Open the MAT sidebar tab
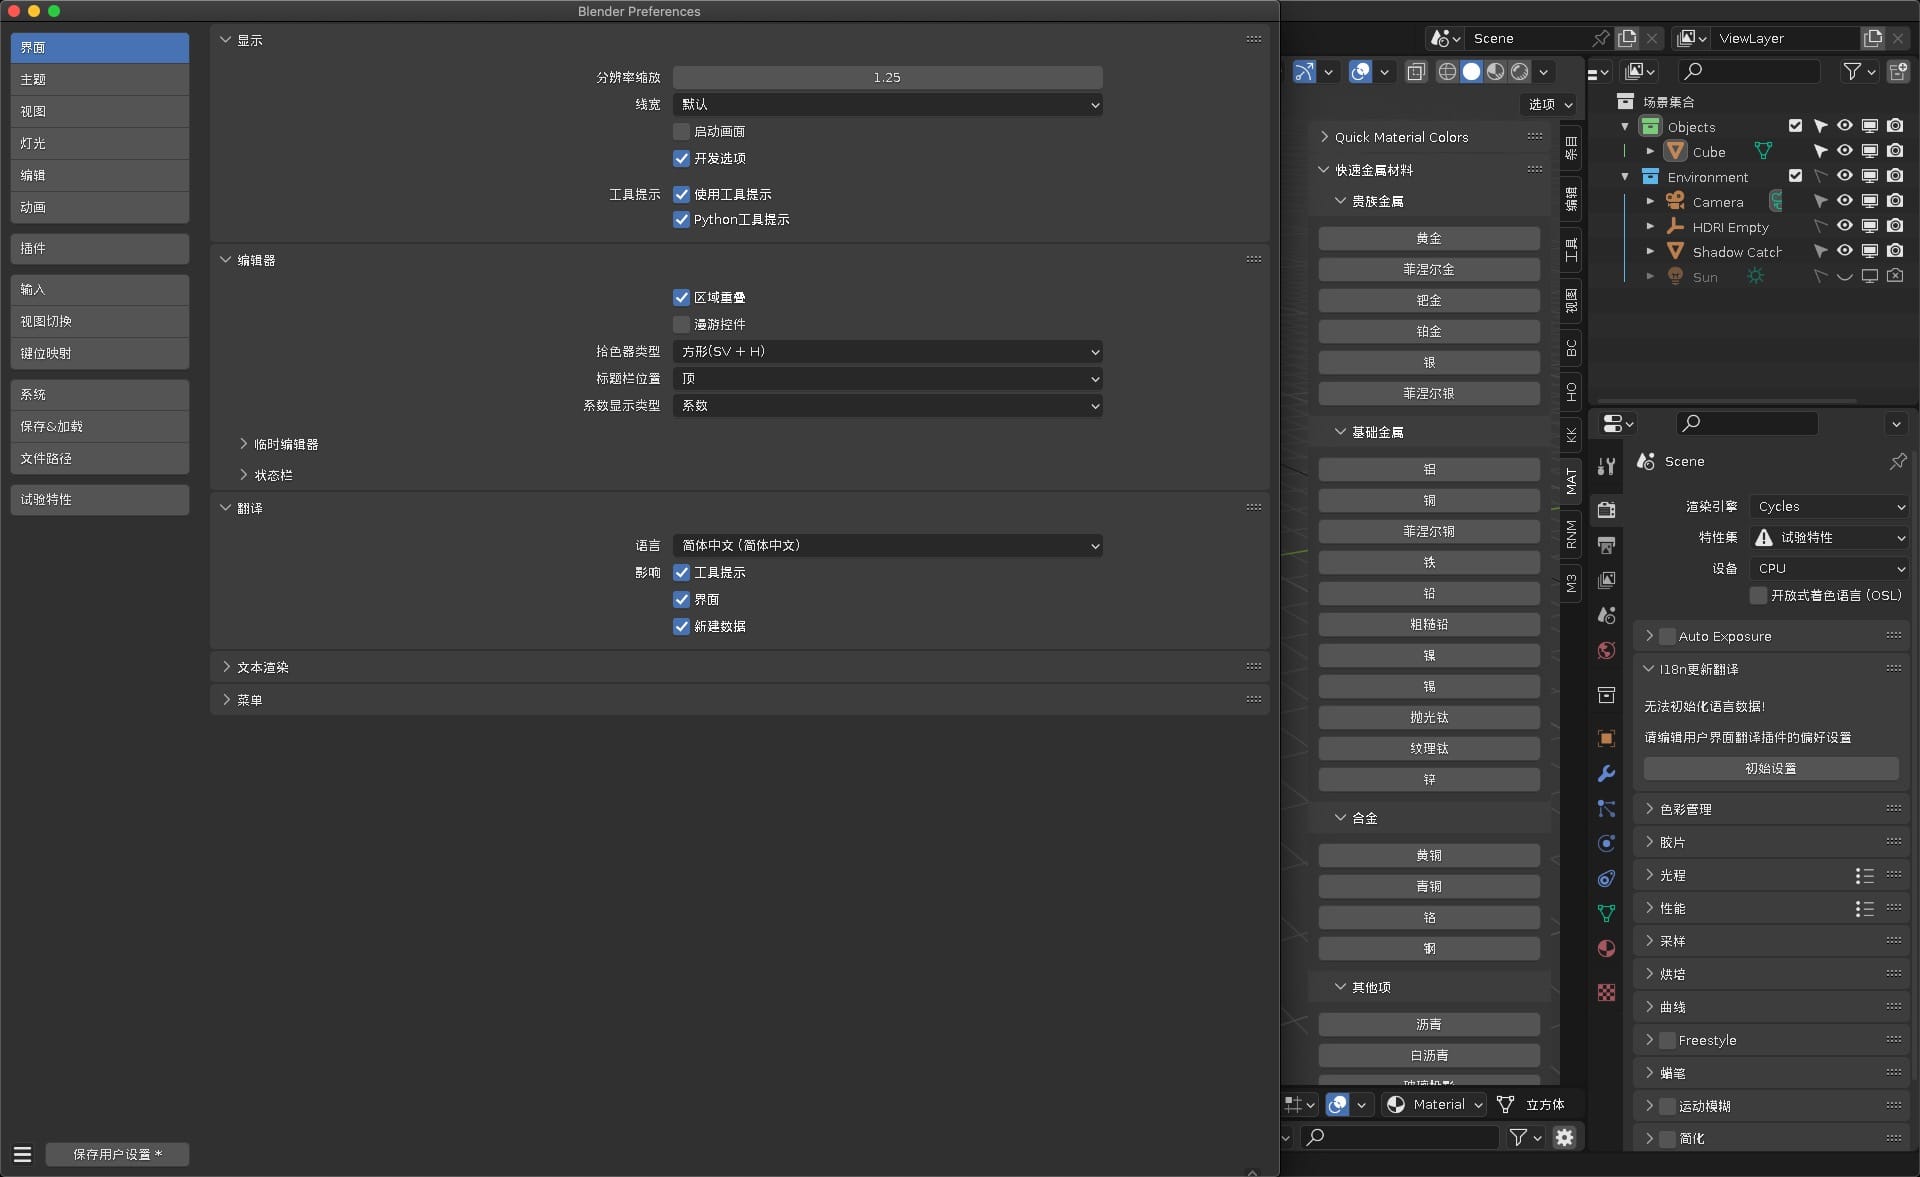The width and height of the screenshot is (1920, 1177). (x=1571, y=481)
